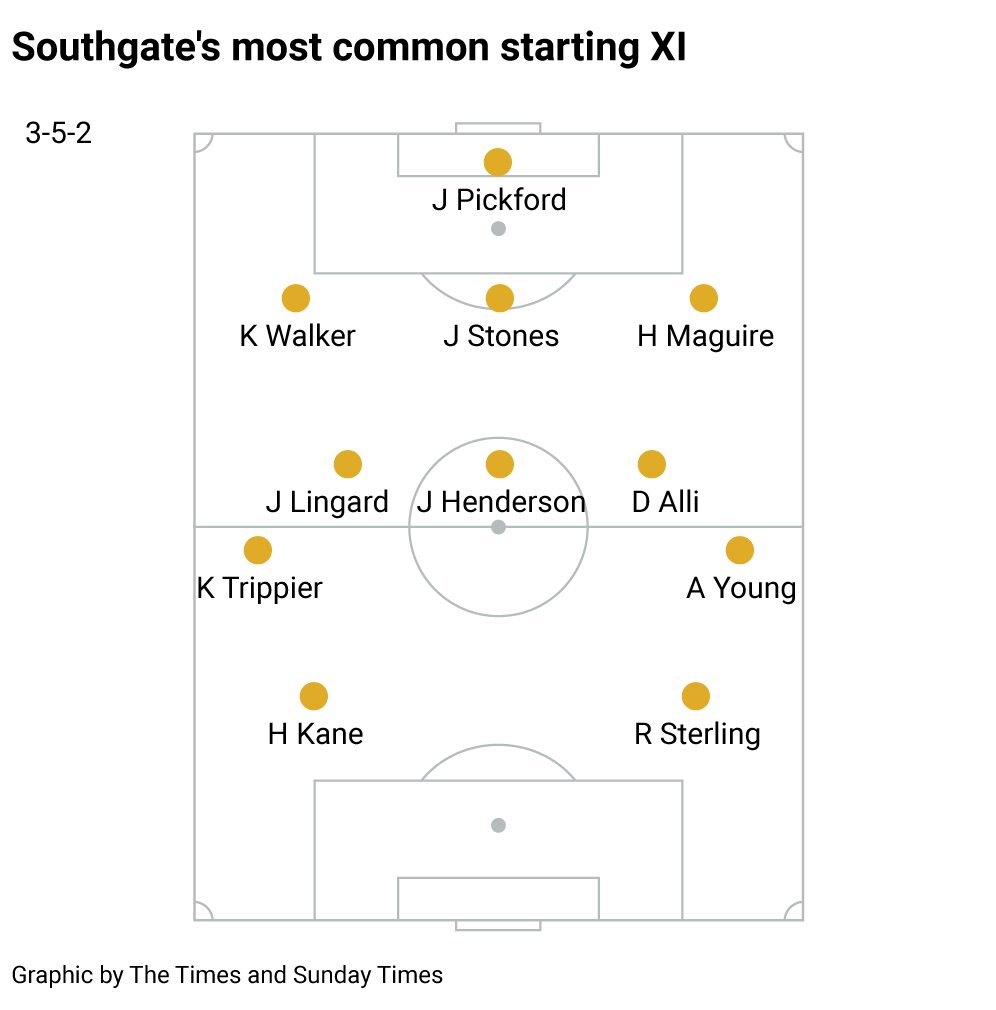This screenshot has width=996, height=1010.
Task: Click the grey penalty spot near bottom goal
Action: [498, 825]
